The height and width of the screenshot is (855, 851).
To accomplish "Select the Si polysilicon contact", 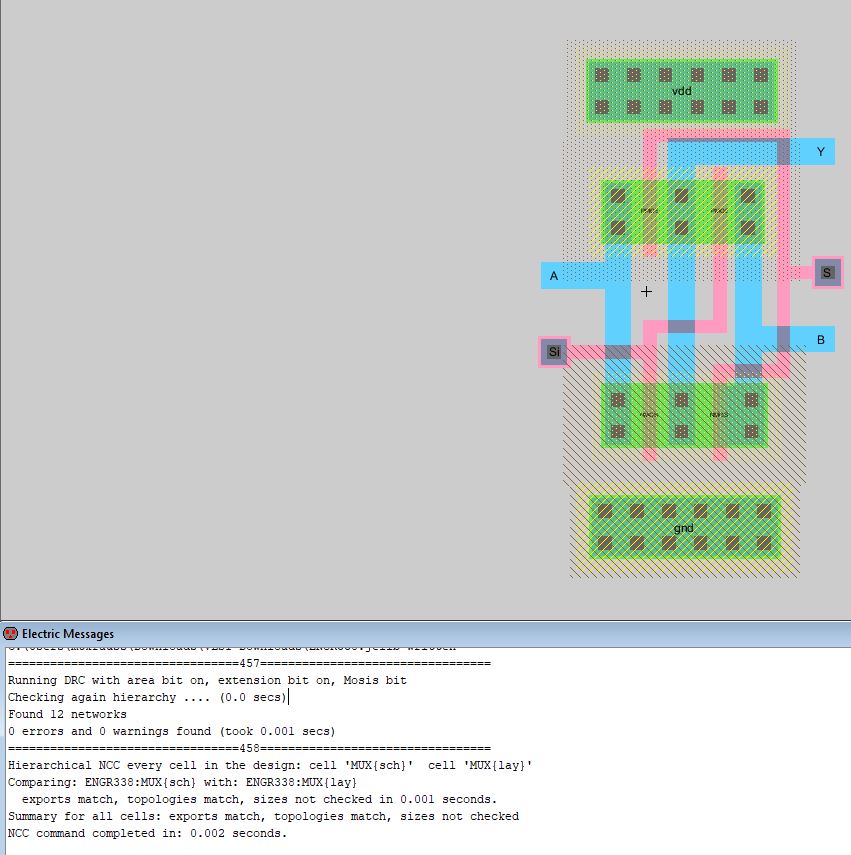I will point(554,352).
